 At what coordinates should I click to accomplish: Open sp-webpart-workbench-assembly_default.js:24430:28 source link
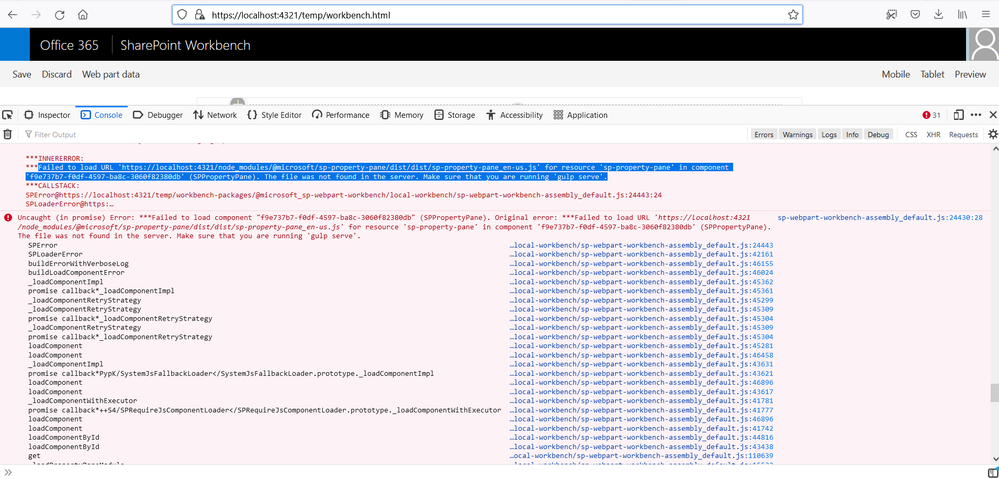tap(880, 218)
